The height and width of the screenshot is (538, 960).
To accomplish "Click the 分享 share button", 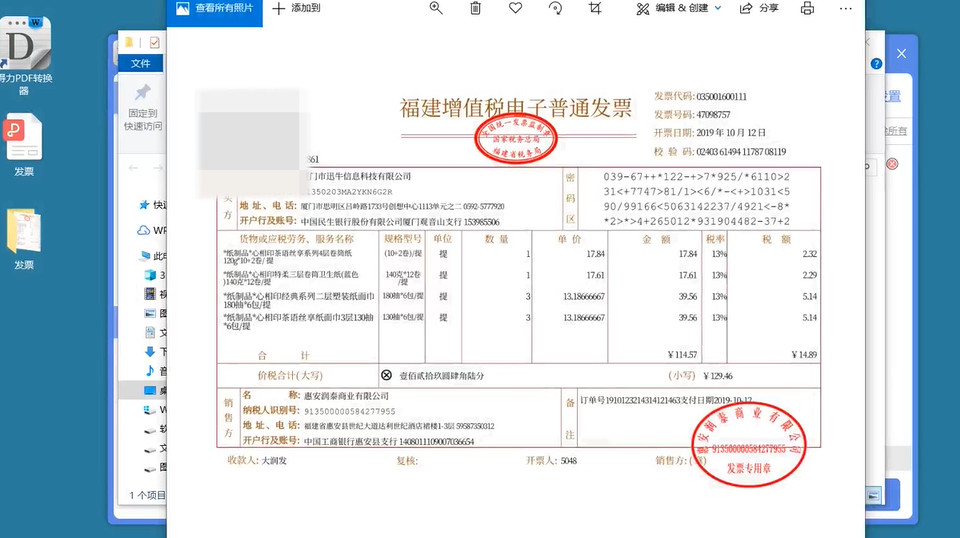I will (x=759, y=9).
